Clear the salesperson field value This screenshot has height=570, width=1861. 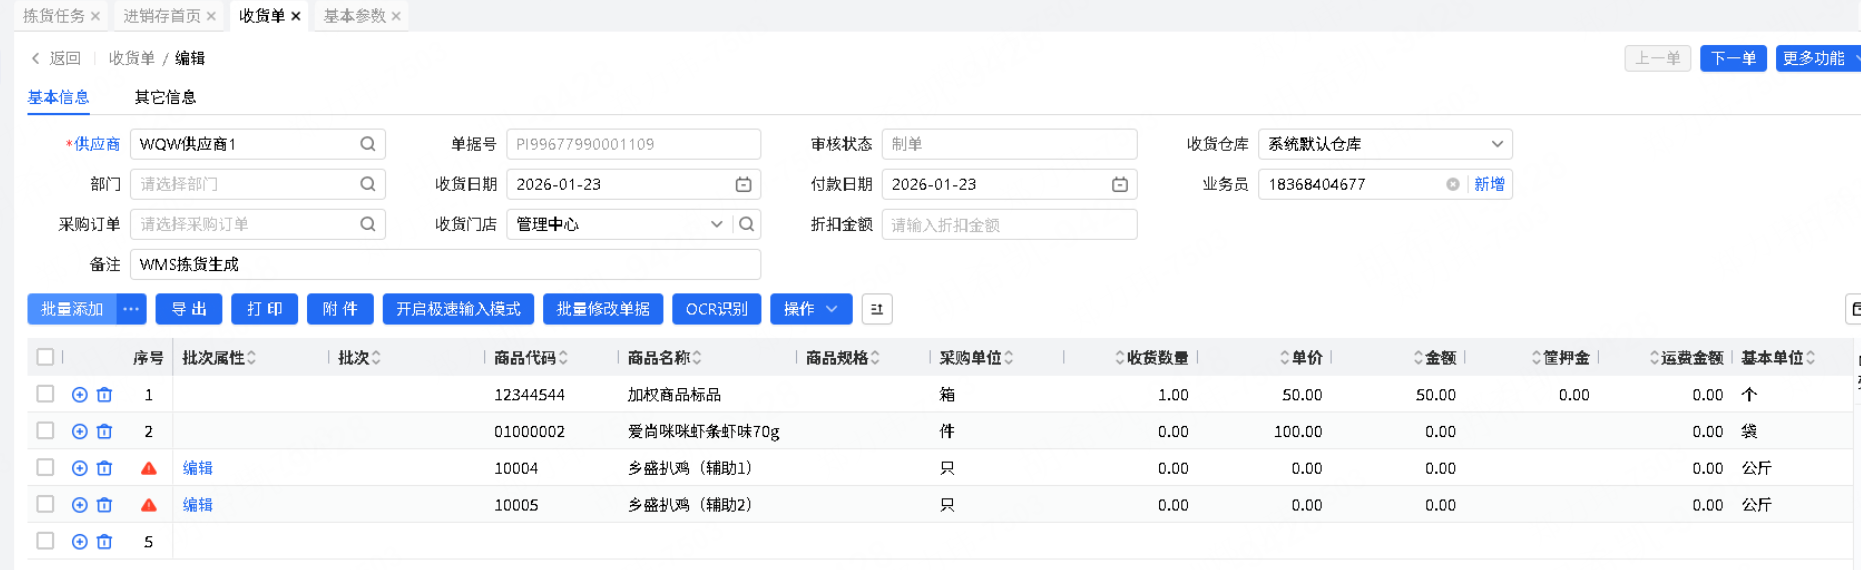coord(1452,184)
